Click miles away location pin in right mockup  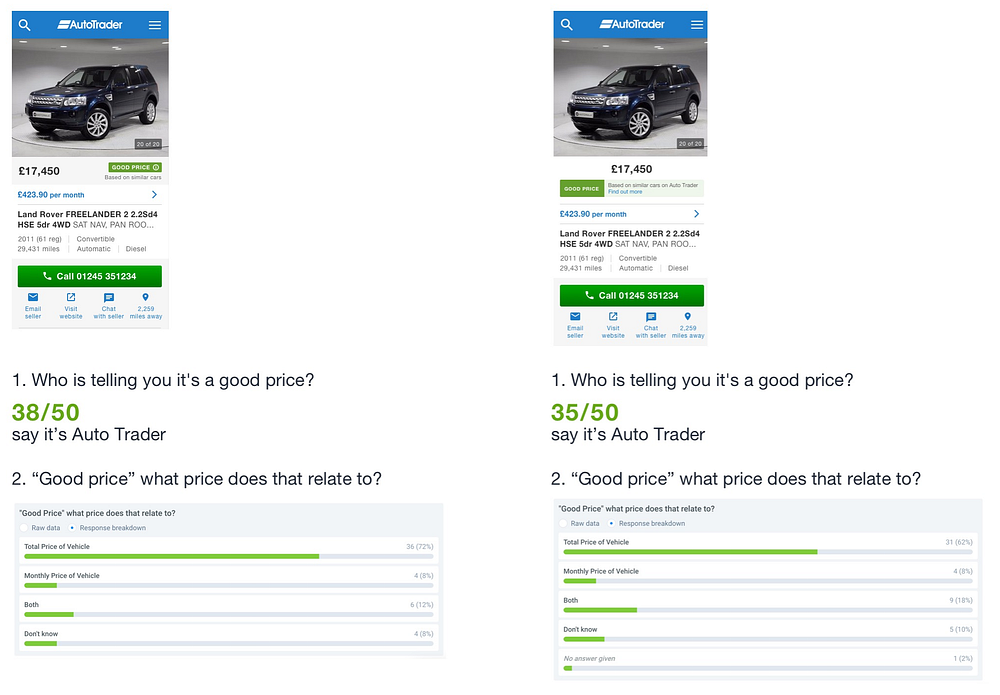tap(688, 316)
